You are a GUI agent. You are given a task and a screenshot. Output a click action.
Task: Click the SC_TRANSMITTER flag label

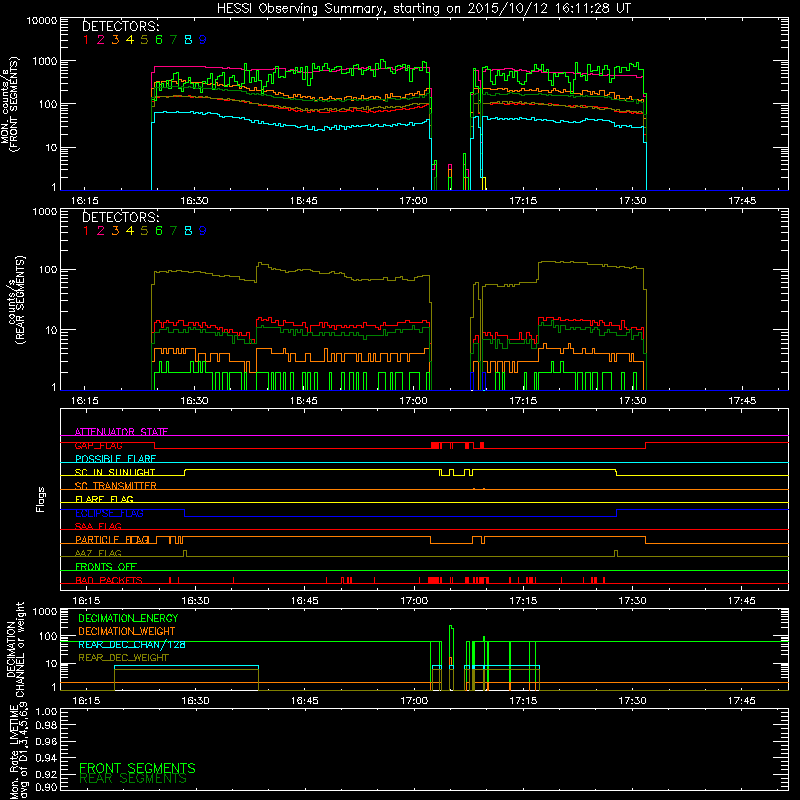pyautogui.click(x=116, y=486)
